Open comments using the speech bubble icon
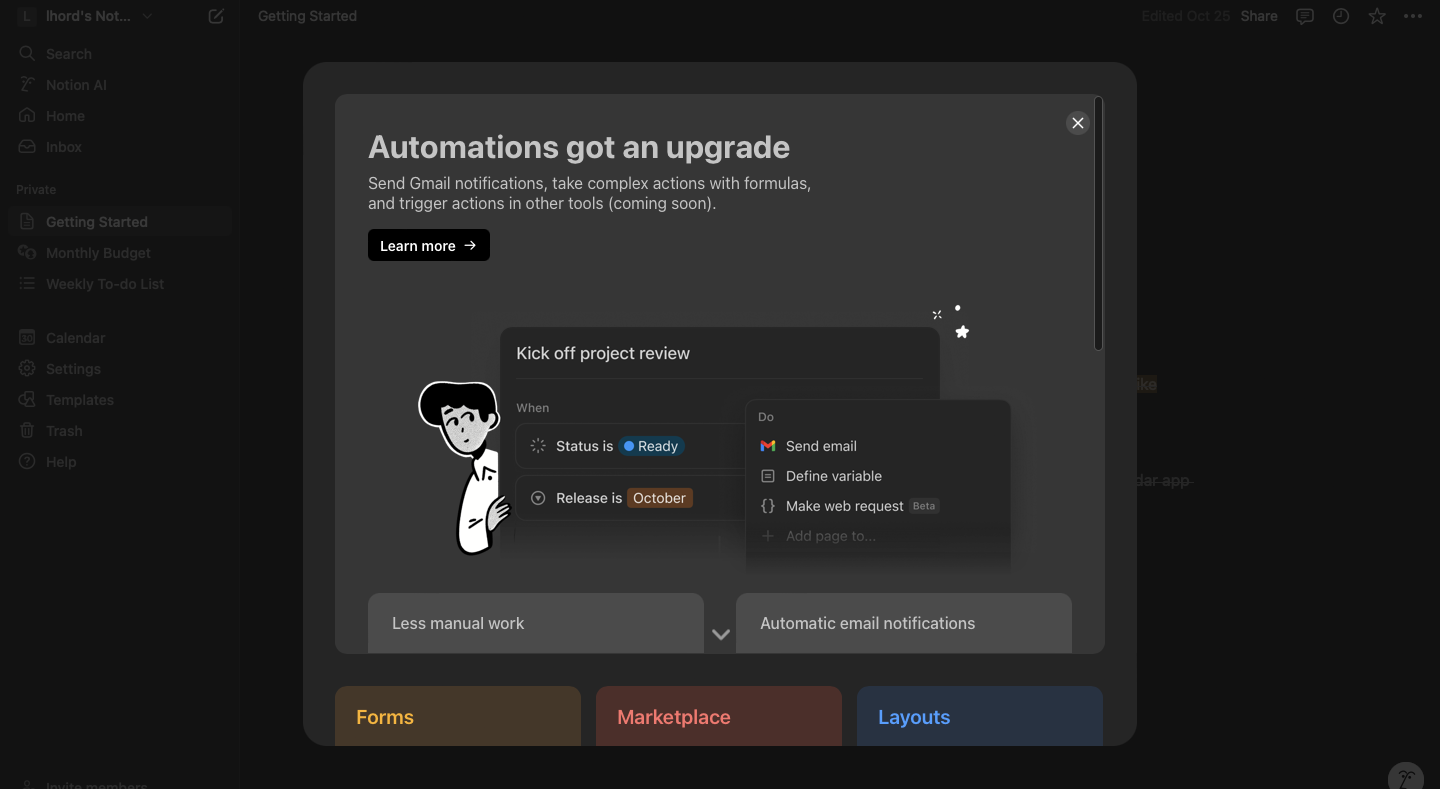This screenshot has width=1440, height=789. [x=1305, y=16]
